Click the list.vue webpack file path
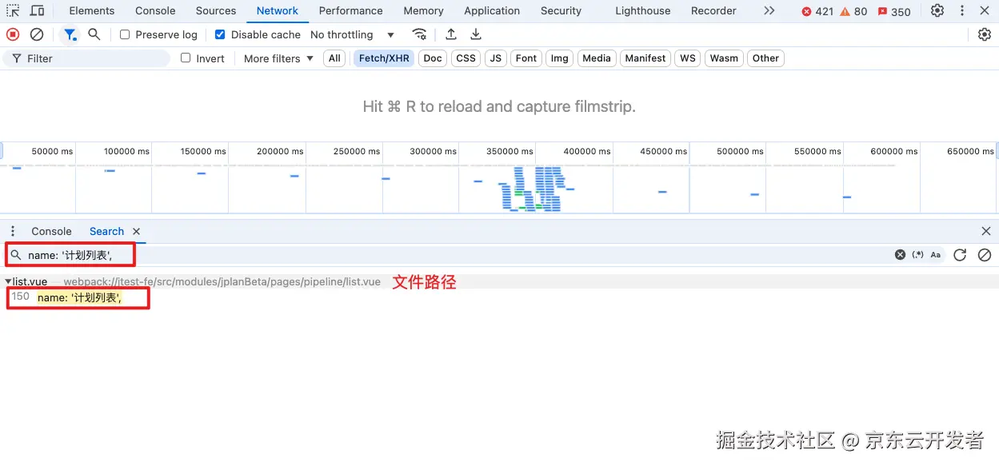The width and height of the screenshot is (999, 466). point(222,282)
